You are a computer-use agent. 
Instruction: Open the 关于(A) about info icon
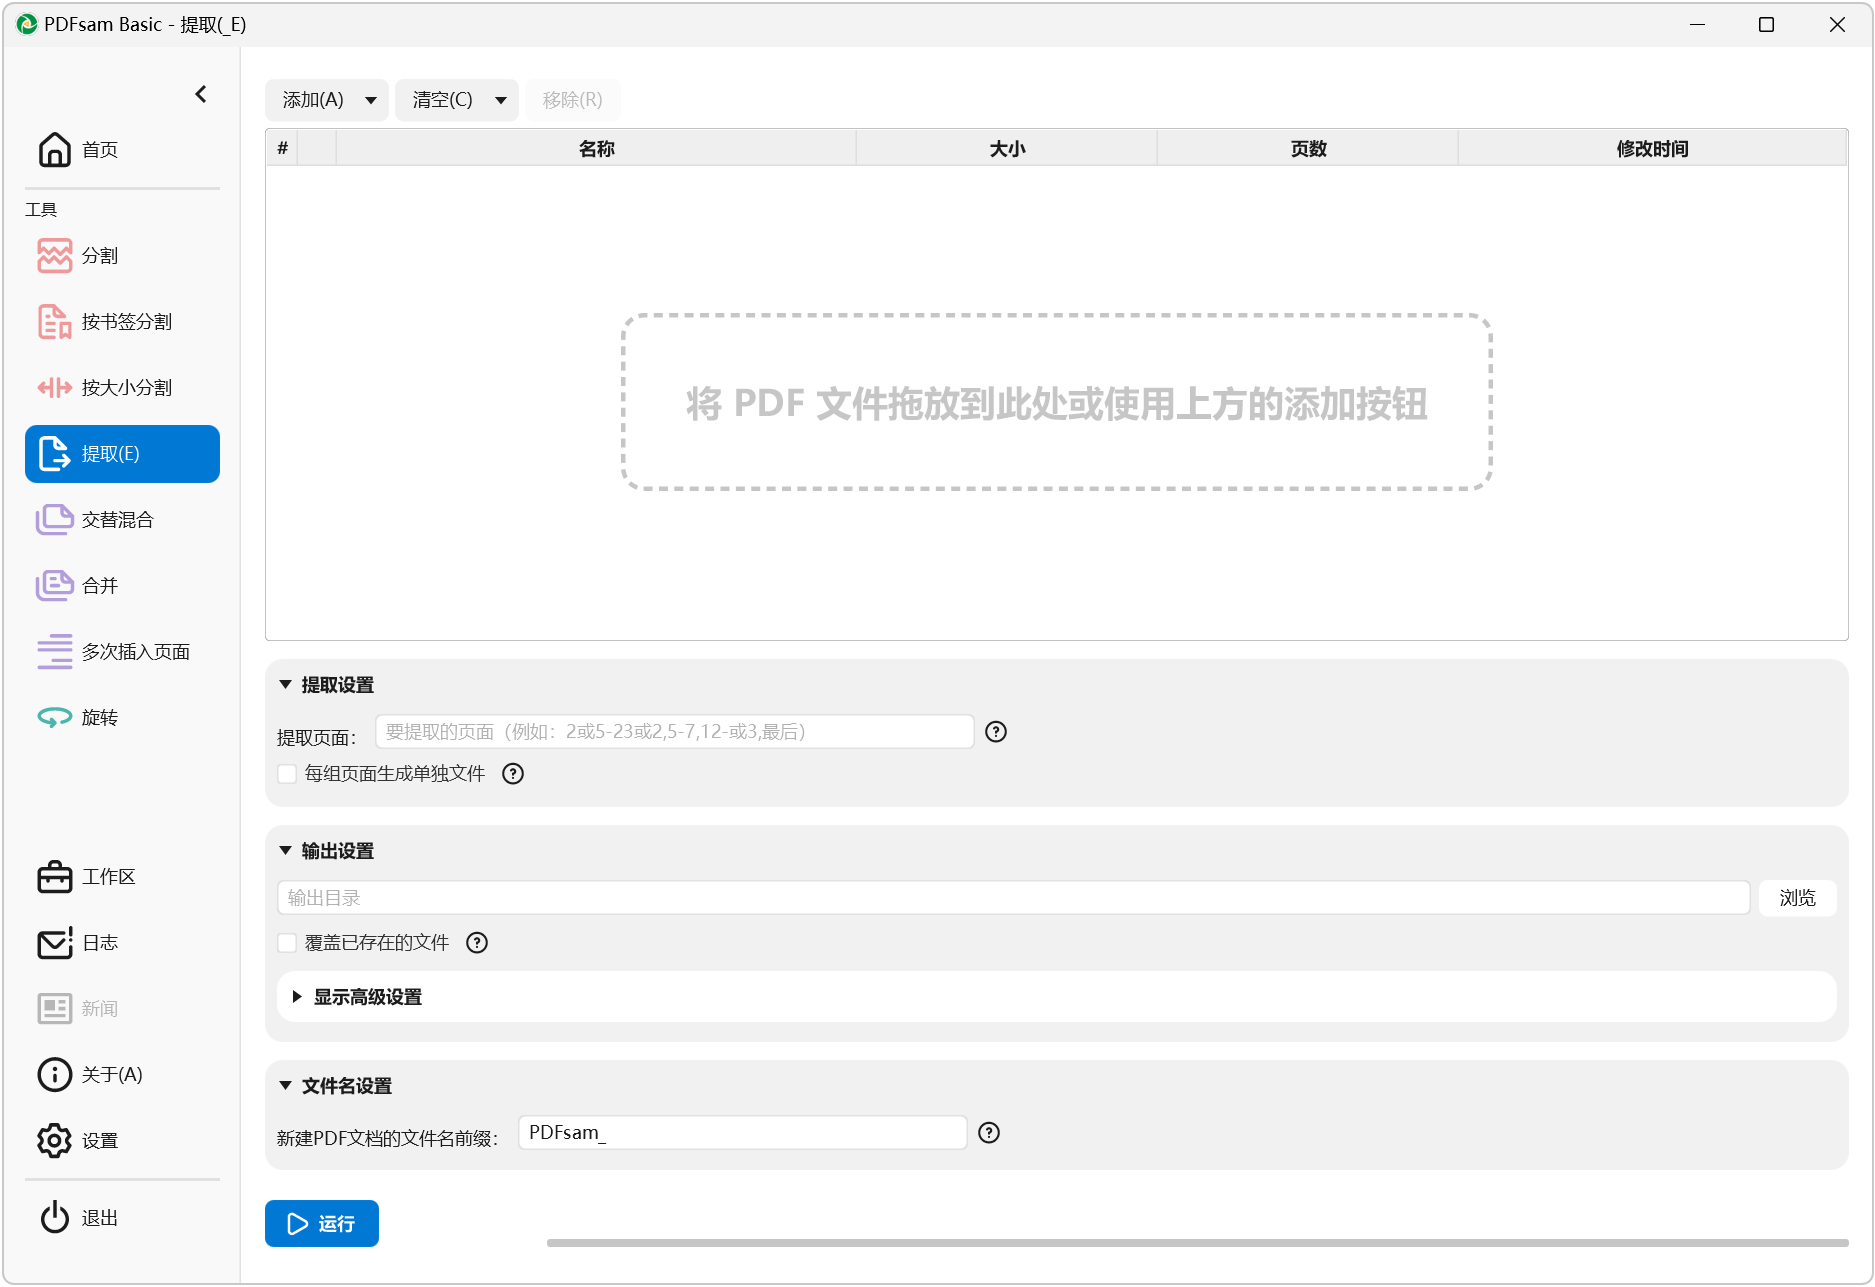click(55, 1075)
